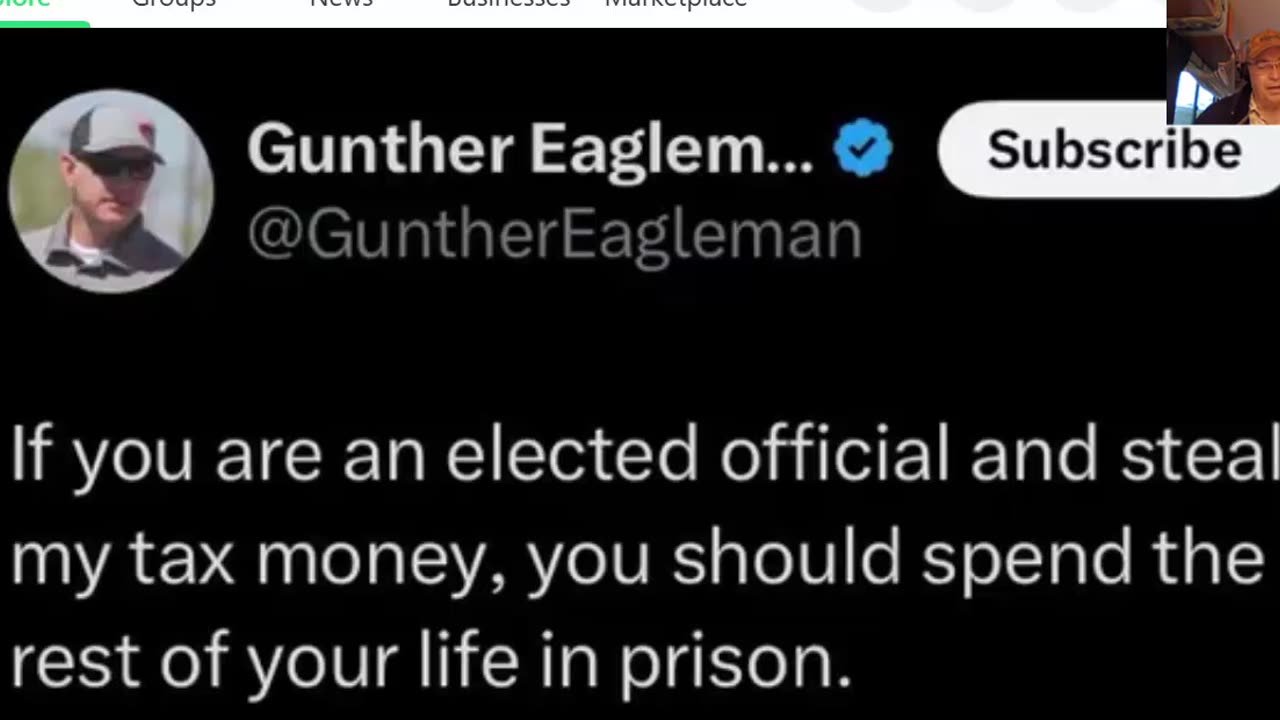Image resolution: width=1280 pixels, height=720 pixels.
Task: Click the webcam overlay thumbnail
Action: click(x=1223, y=62)
